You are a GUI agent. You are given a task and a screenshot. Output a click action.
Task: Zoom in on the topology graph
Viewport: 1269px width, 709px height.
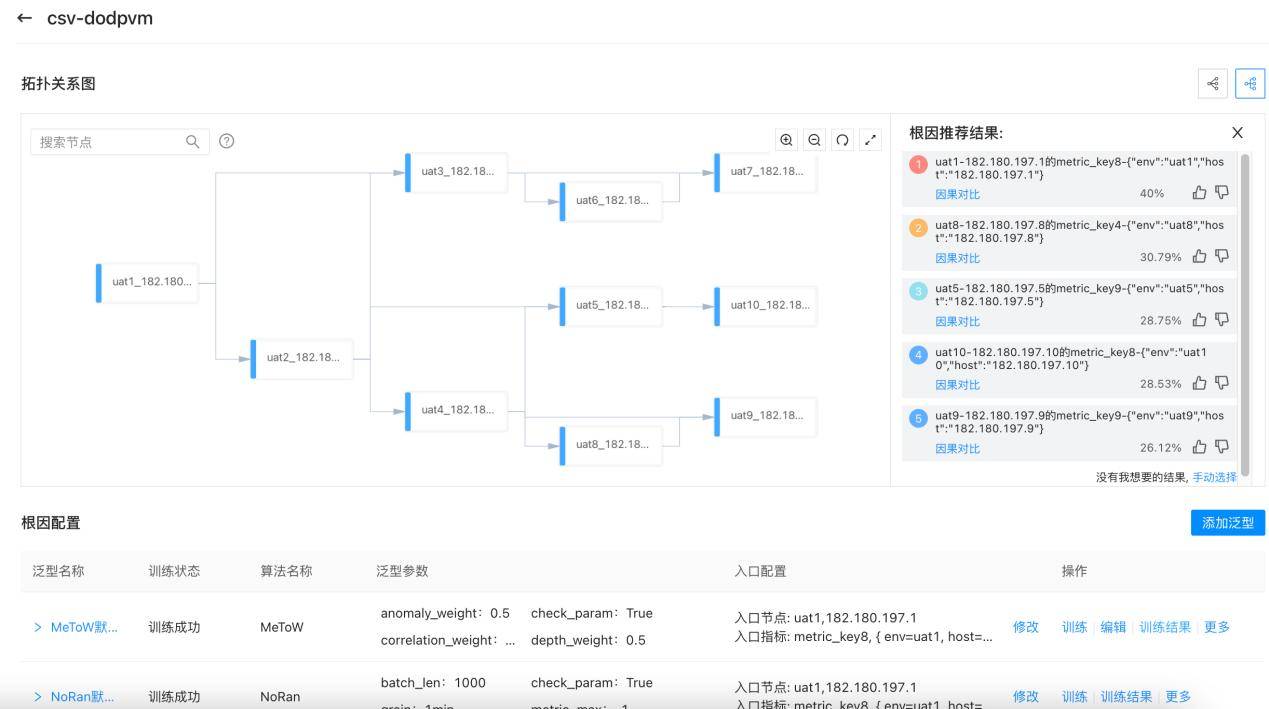point(786,140)
